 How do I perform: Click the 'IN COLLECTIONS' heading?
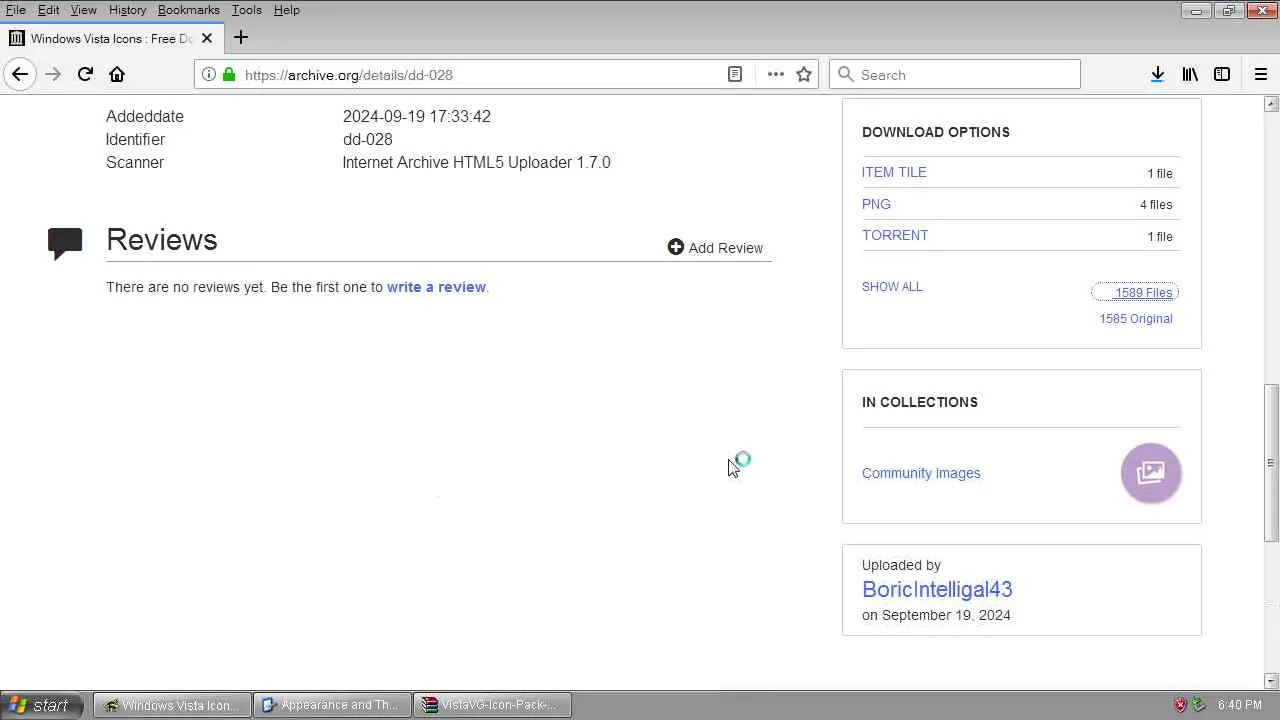920,402
